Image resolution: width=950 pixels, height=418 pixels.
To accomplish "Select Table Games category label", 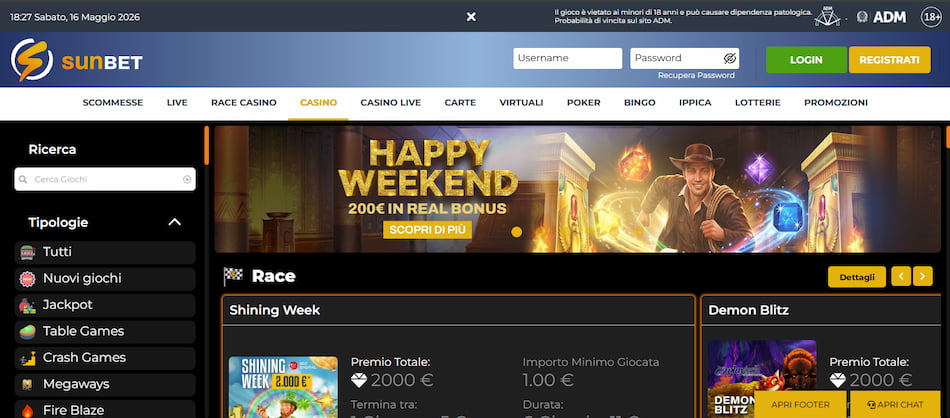I will (x=83, y=331).
